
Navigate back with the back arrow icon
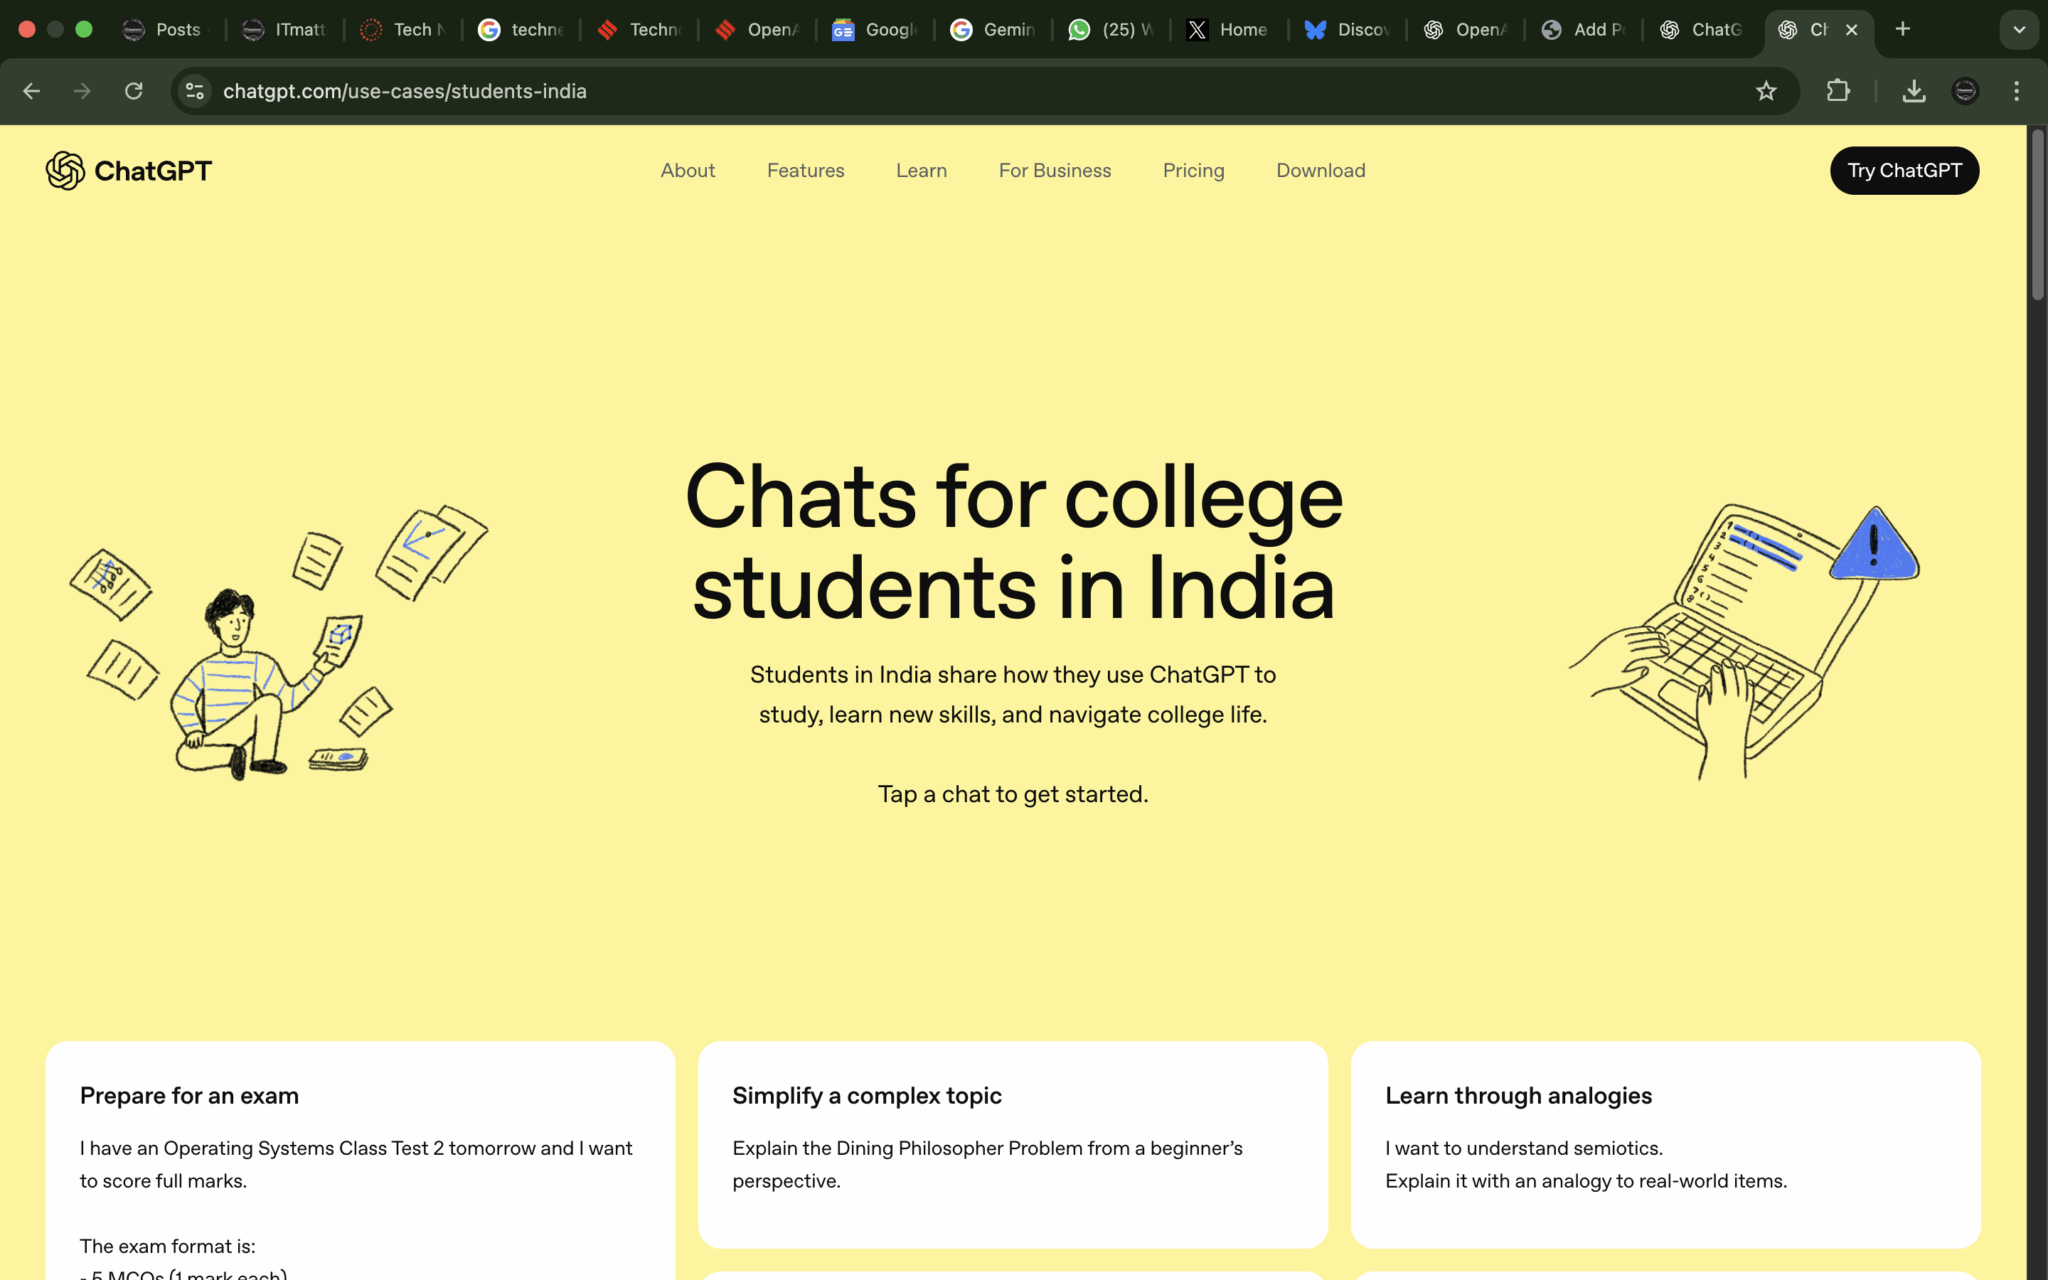(x=31, y=91)
